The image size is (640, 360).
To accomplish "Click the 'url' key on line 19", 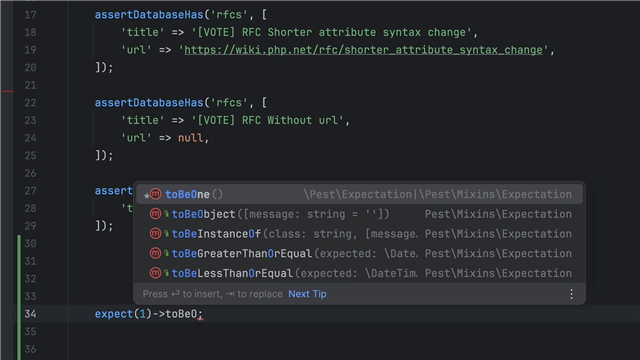I will (136, 50).
